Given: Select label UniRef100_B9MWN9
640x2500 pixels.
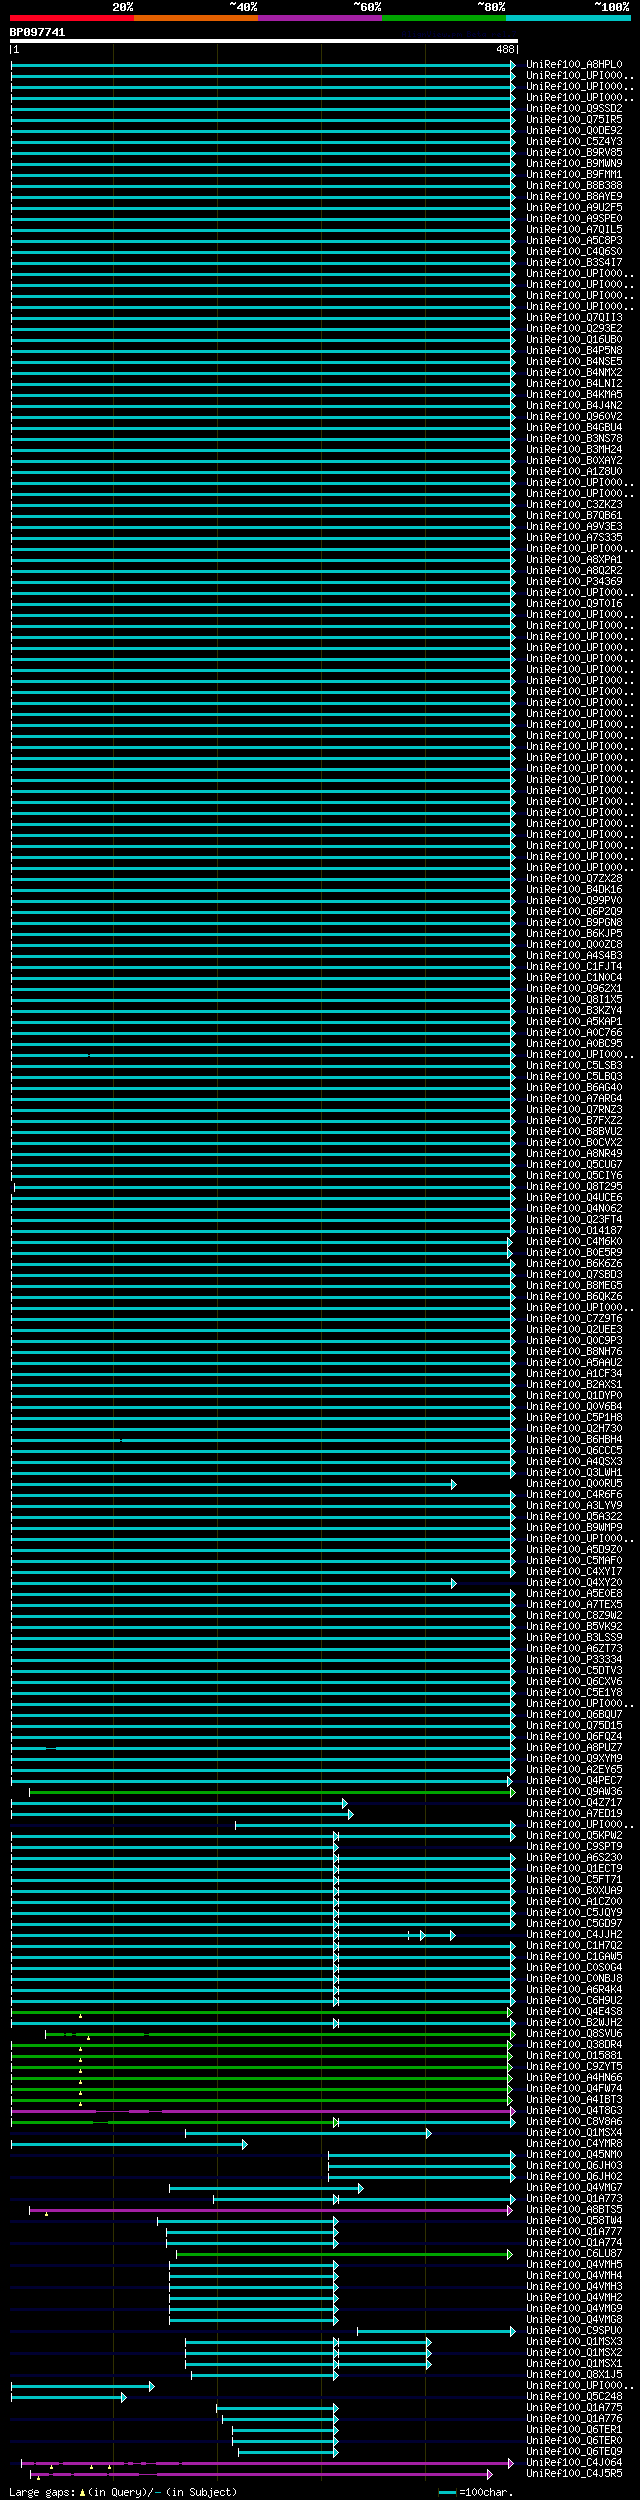Looking at the screenshot, I should point(574,164).
